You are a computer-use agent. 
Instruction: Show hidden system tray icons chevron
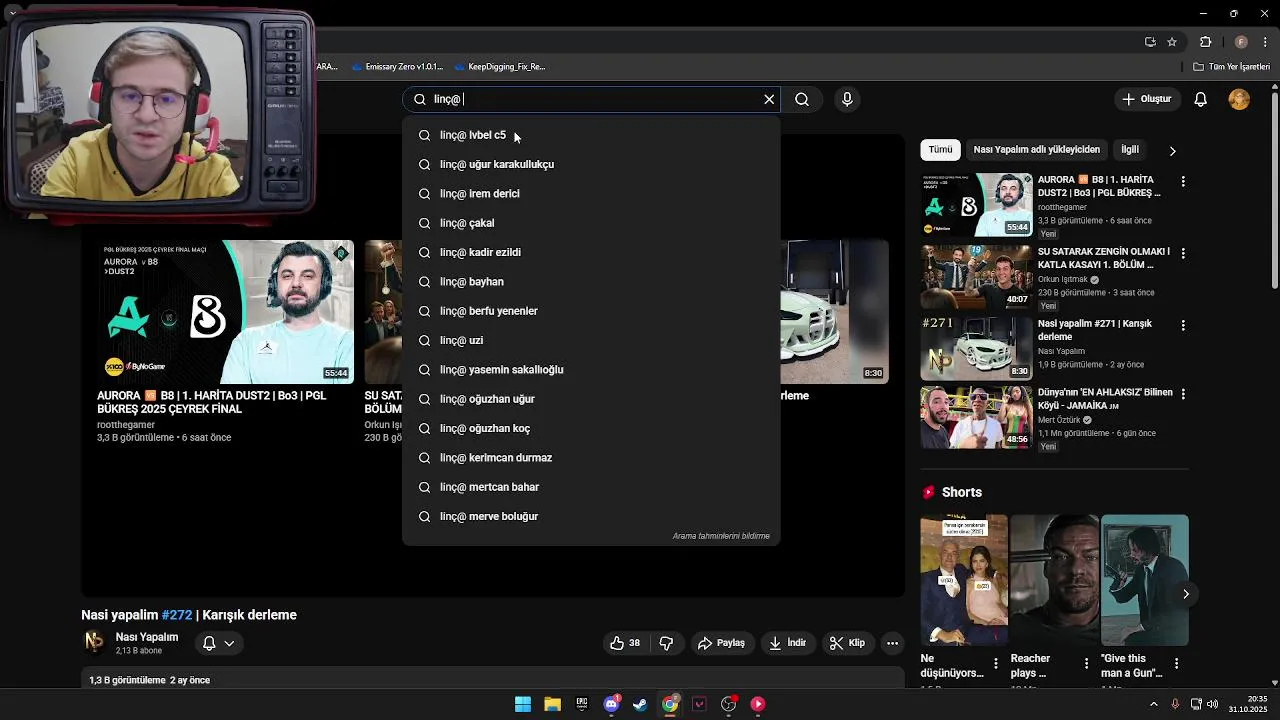coord(1153,704)
